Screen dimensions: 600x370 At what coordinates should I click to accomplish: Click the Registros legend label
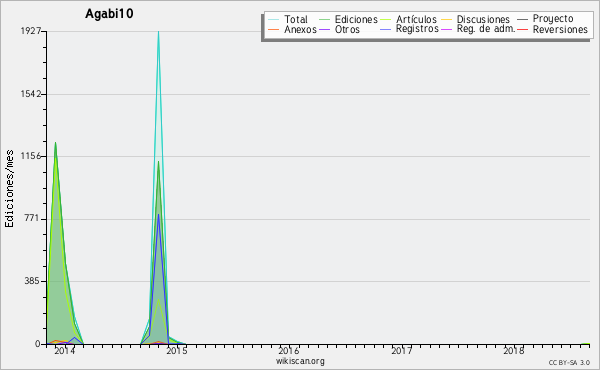coord(417,29)
